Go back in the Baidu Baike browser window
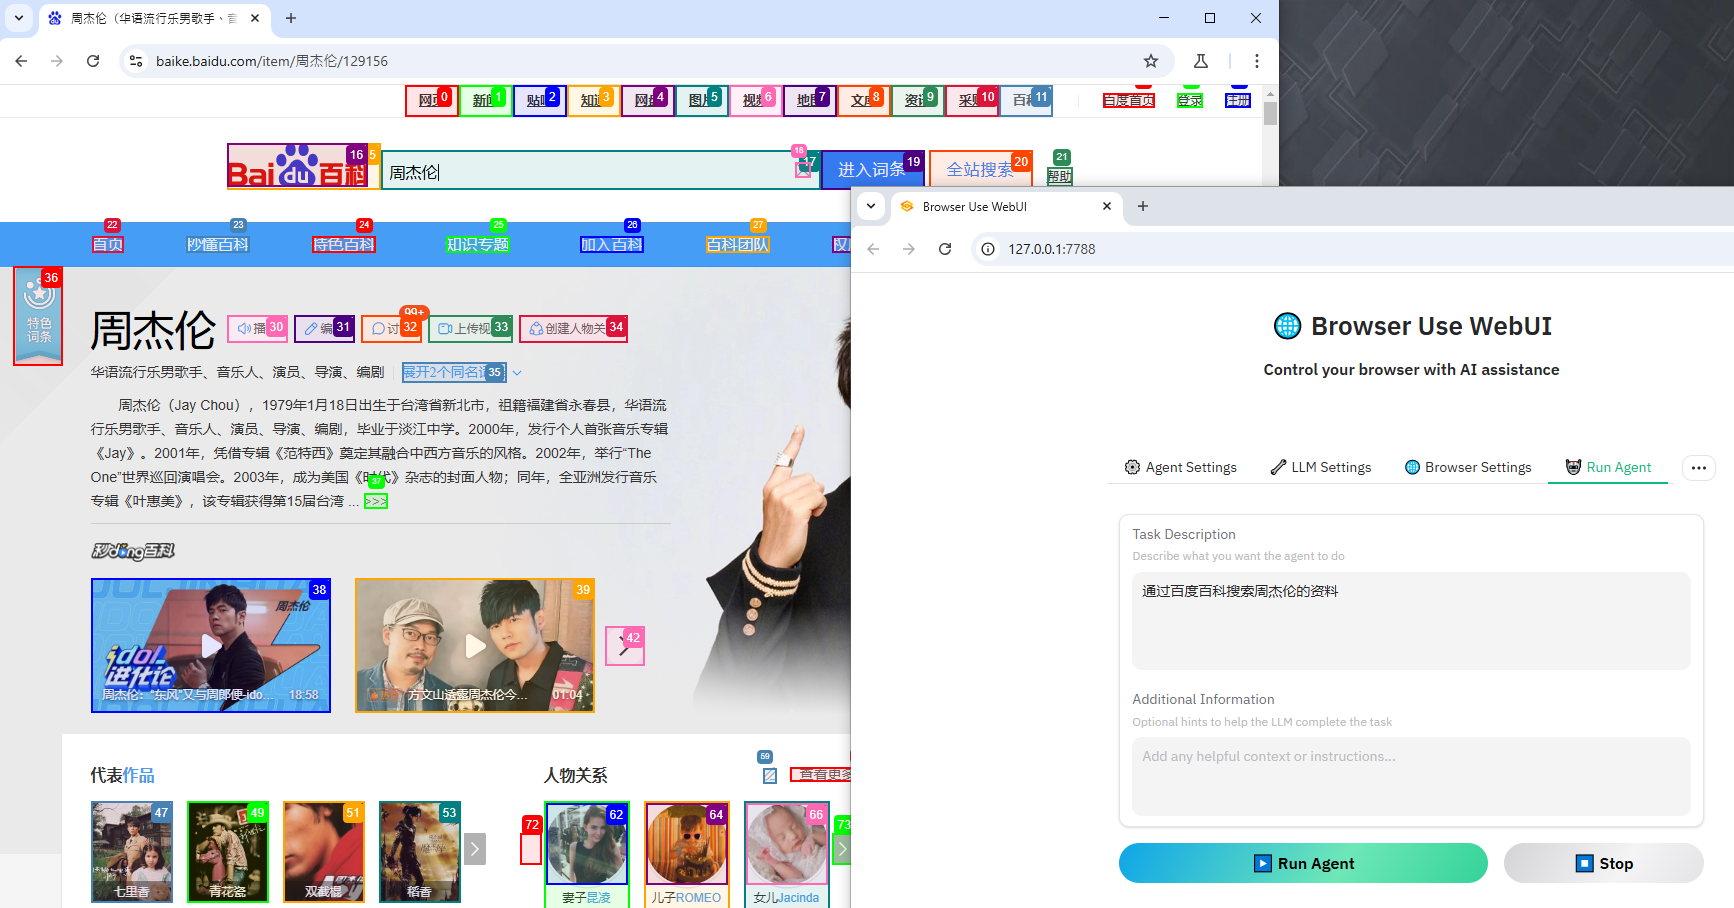Viewport: 1734px width, 908px height. pyautogui.click(x=21, y=61)
